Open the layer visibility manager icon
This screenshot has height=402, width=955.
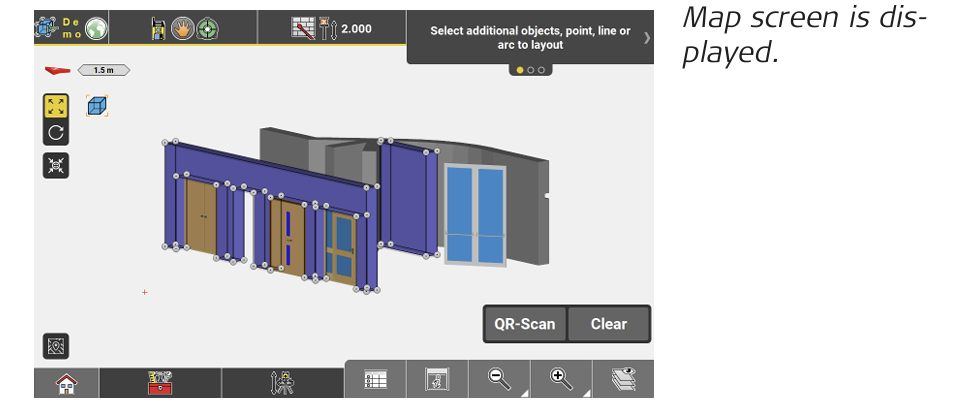coord(623,380)
